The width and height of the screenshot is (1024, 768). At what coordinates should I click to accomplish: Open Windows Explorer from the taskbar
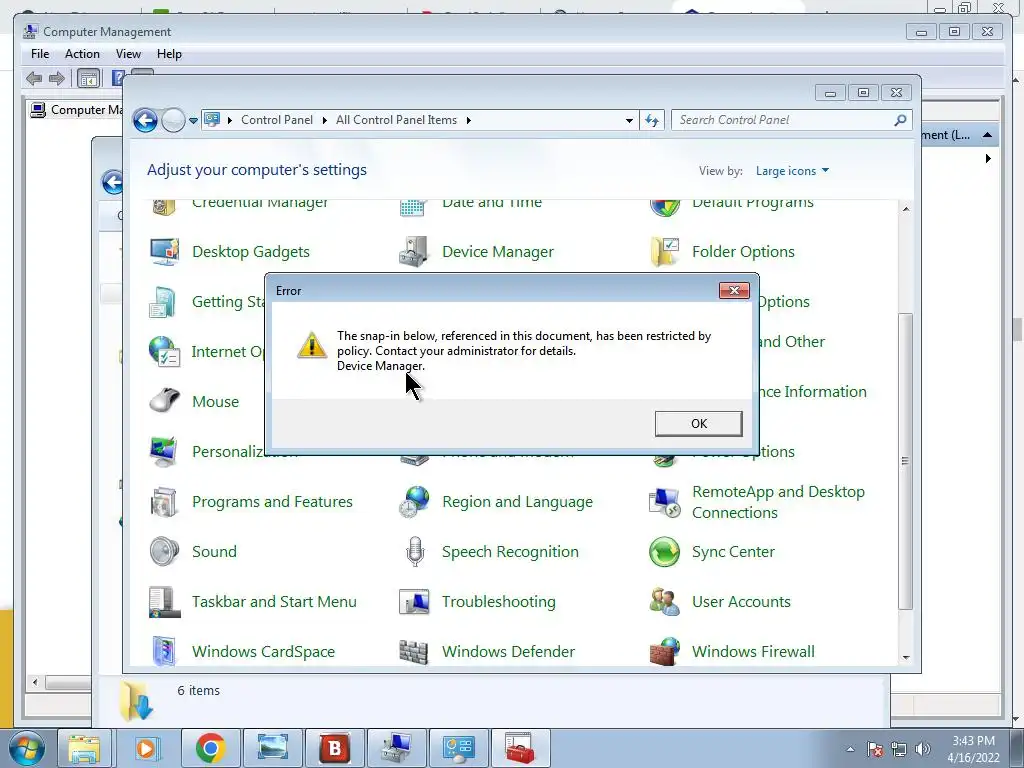click(84, 748)
